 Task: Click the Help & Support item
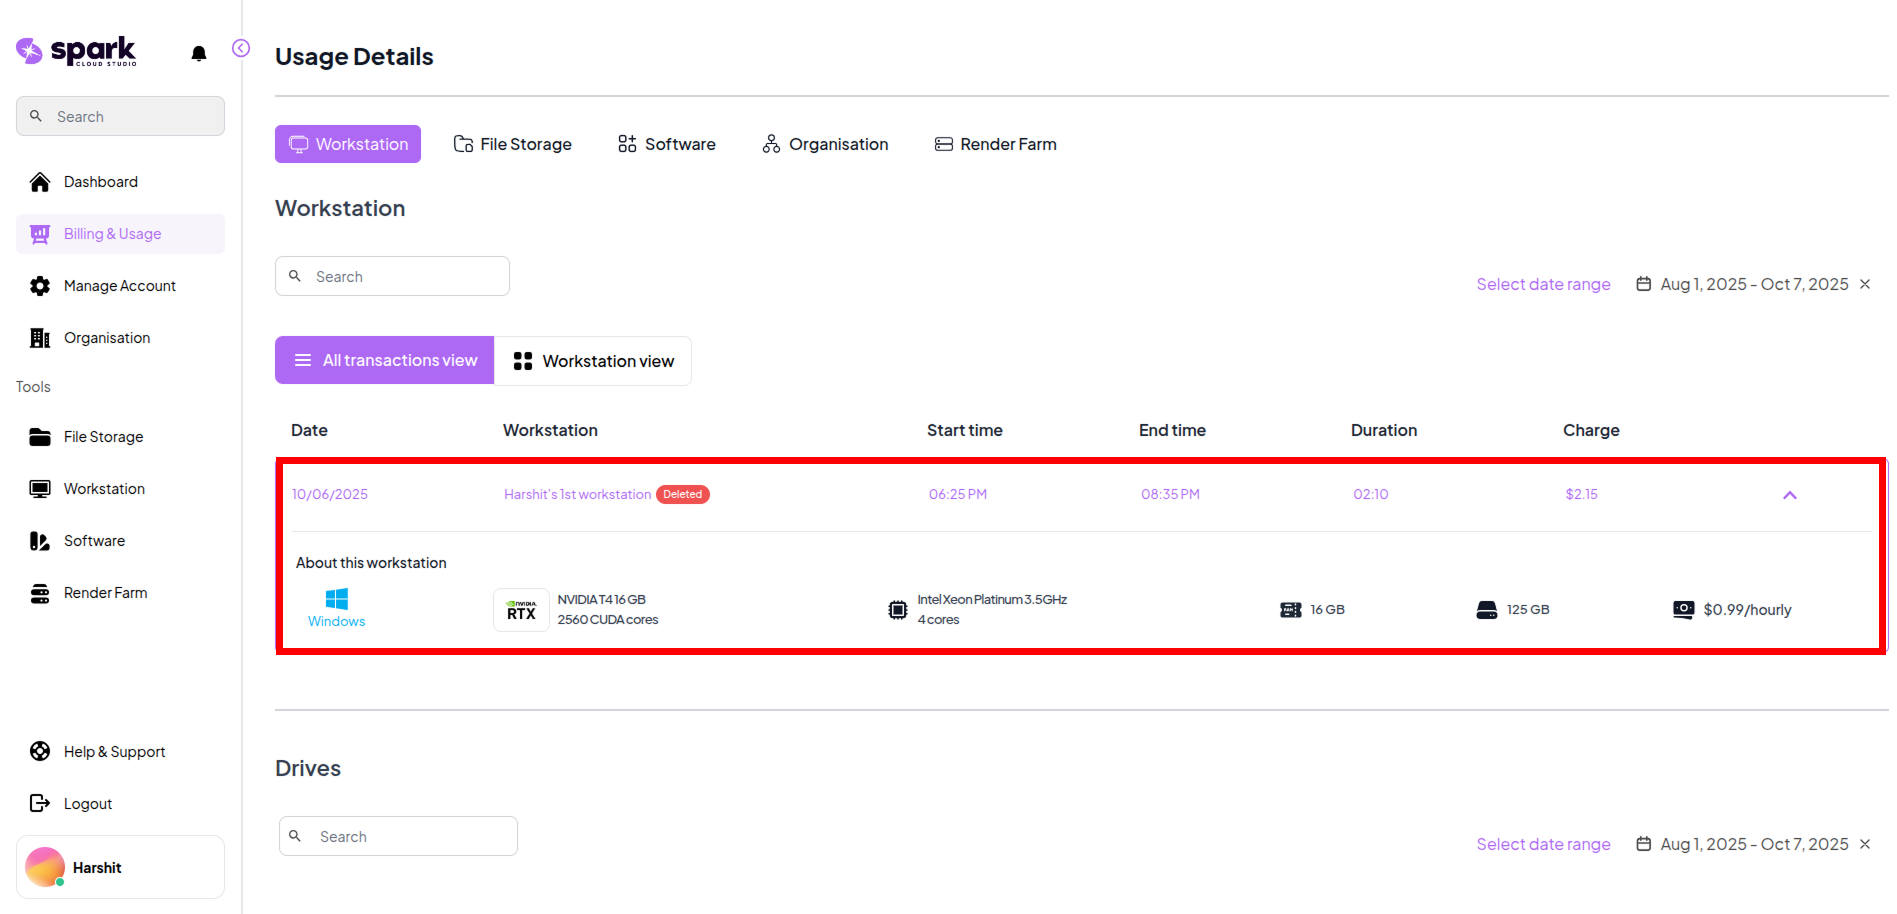point(114,752)
